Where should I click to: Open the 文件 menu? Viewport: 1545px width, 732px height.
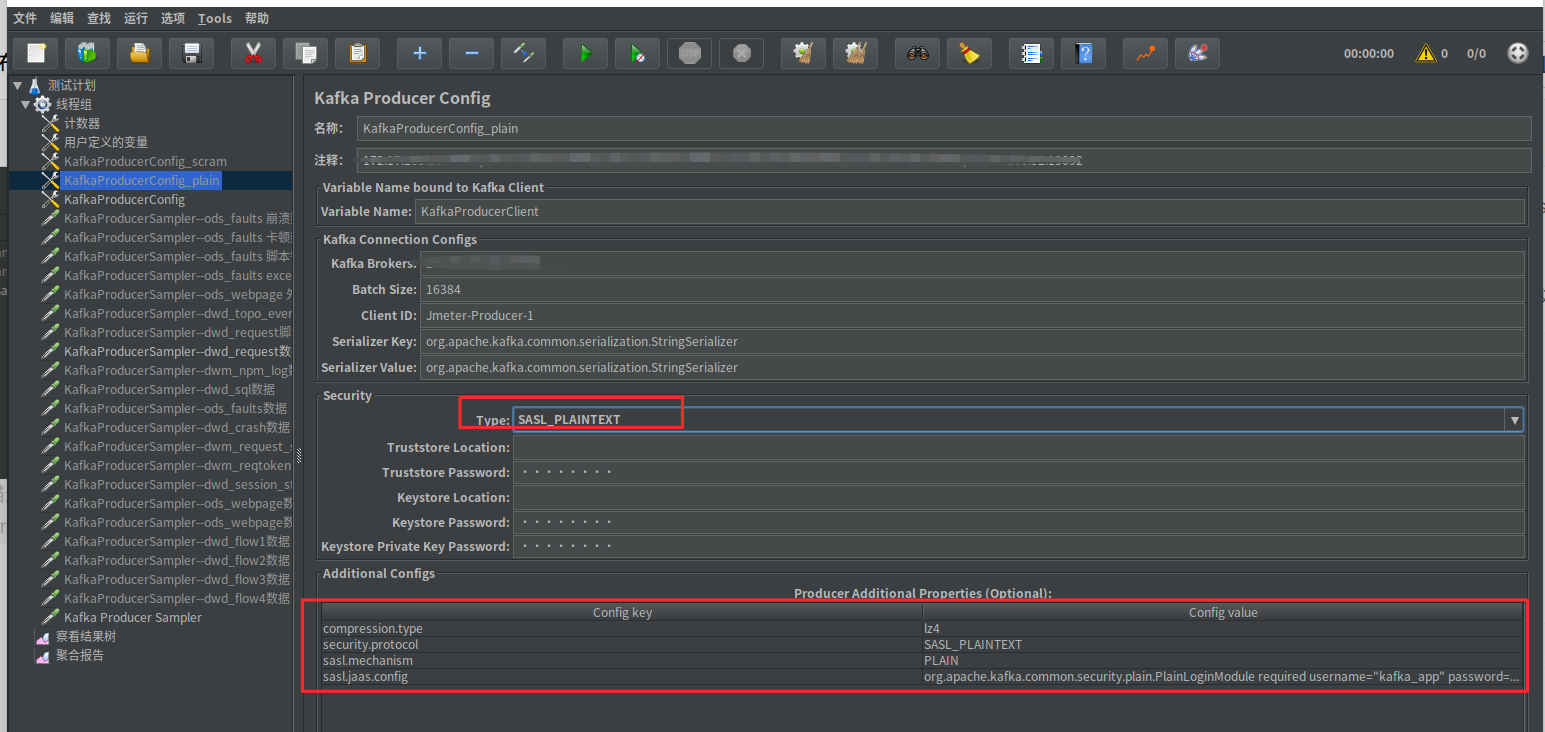tap(25, 18)
